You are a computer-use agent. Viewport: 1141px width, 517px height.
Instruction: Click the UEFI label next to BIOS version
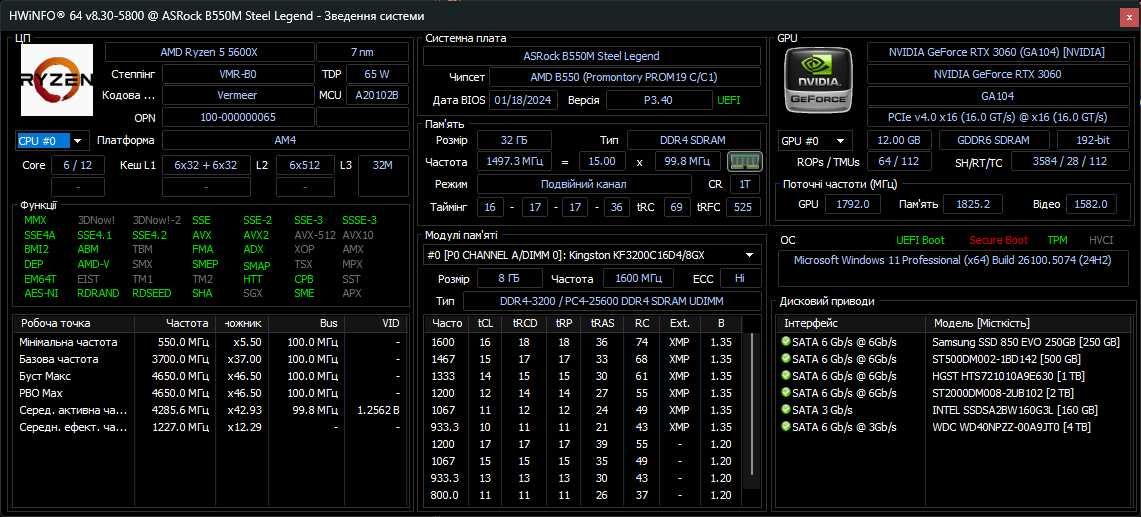pyautogui.click(x=728, y=100)
